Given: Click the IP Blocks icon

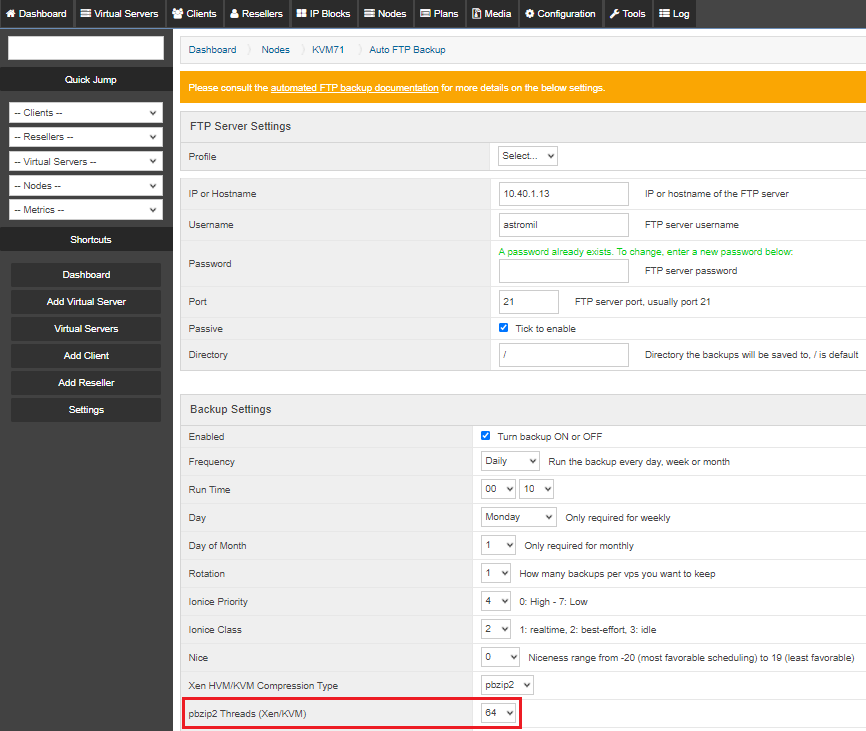Looking at the screenshot, I should pos(301,14).
